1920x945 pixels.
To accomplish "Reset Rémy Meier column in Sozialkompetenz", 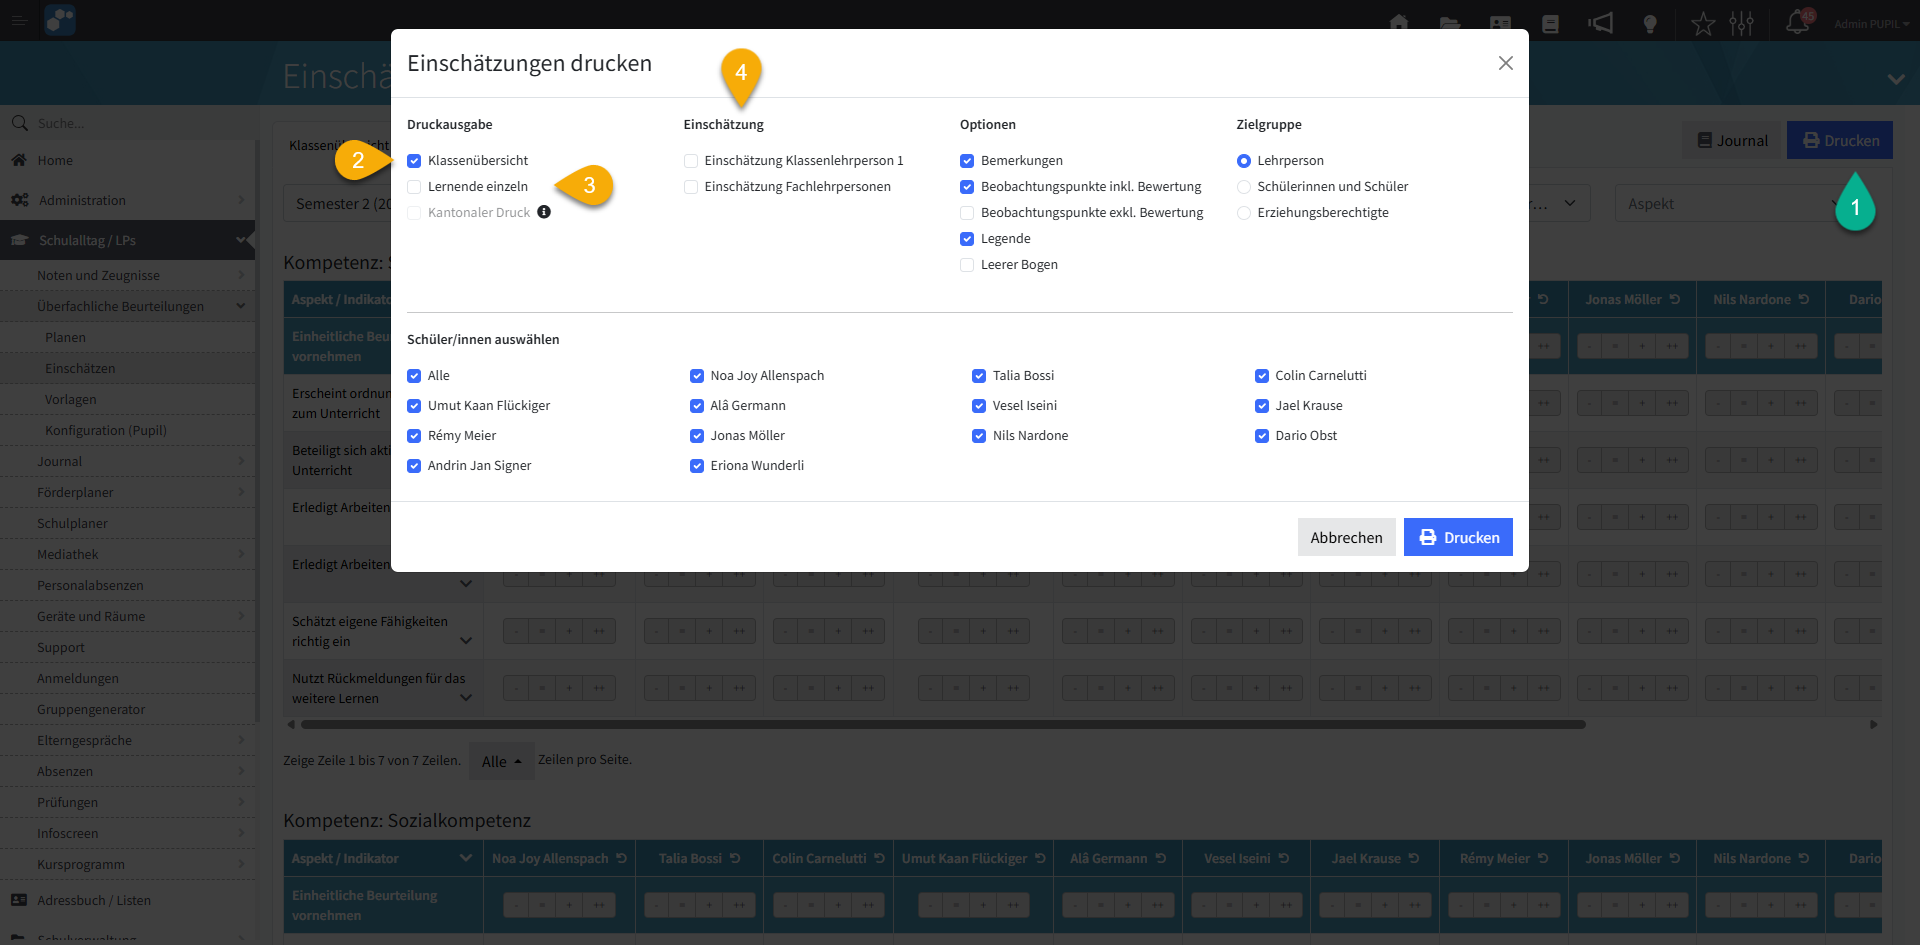I will click(1543, 858).
